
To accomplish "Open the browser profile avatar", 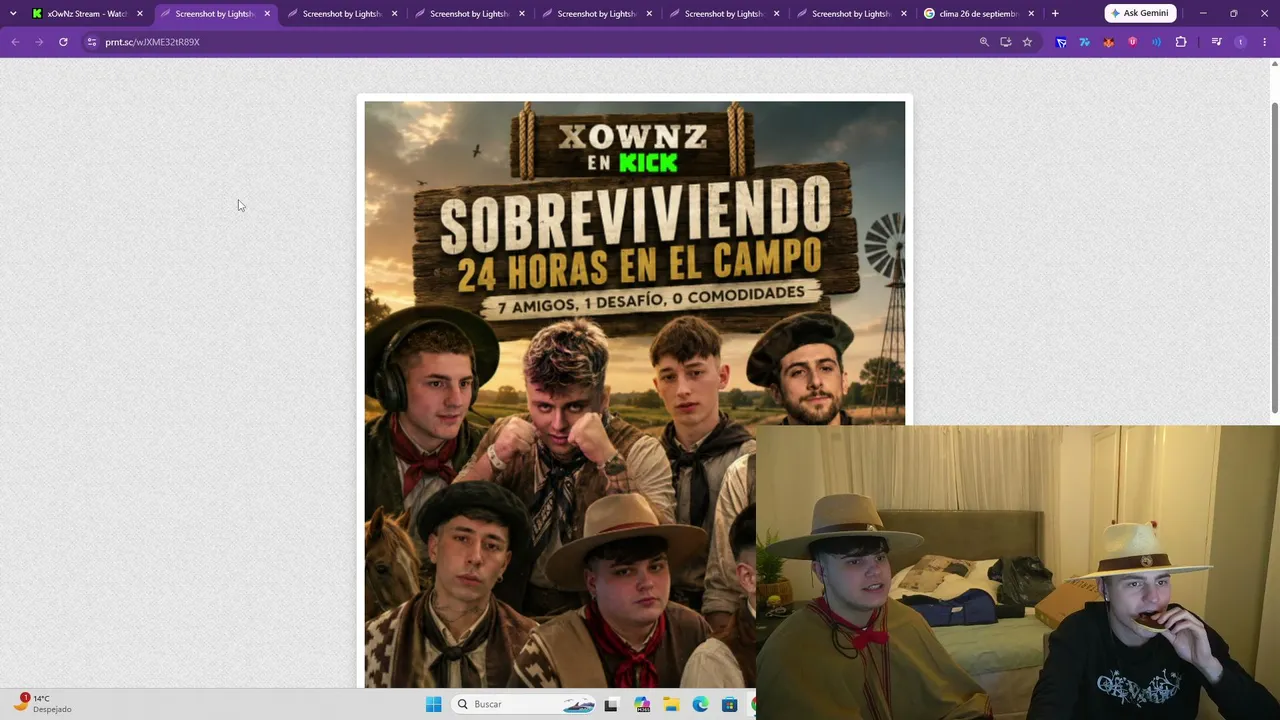I will tap(1241, 42).
